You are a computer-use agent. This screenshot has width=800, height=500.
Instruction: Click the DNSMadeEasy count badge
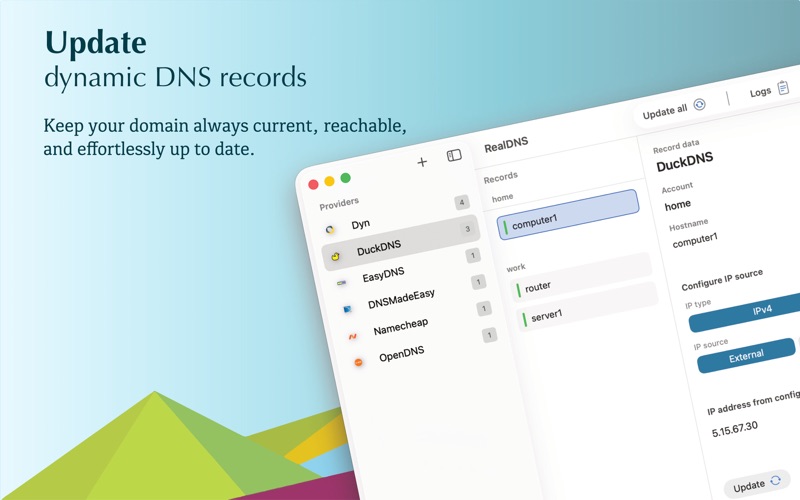pos(478,282)
